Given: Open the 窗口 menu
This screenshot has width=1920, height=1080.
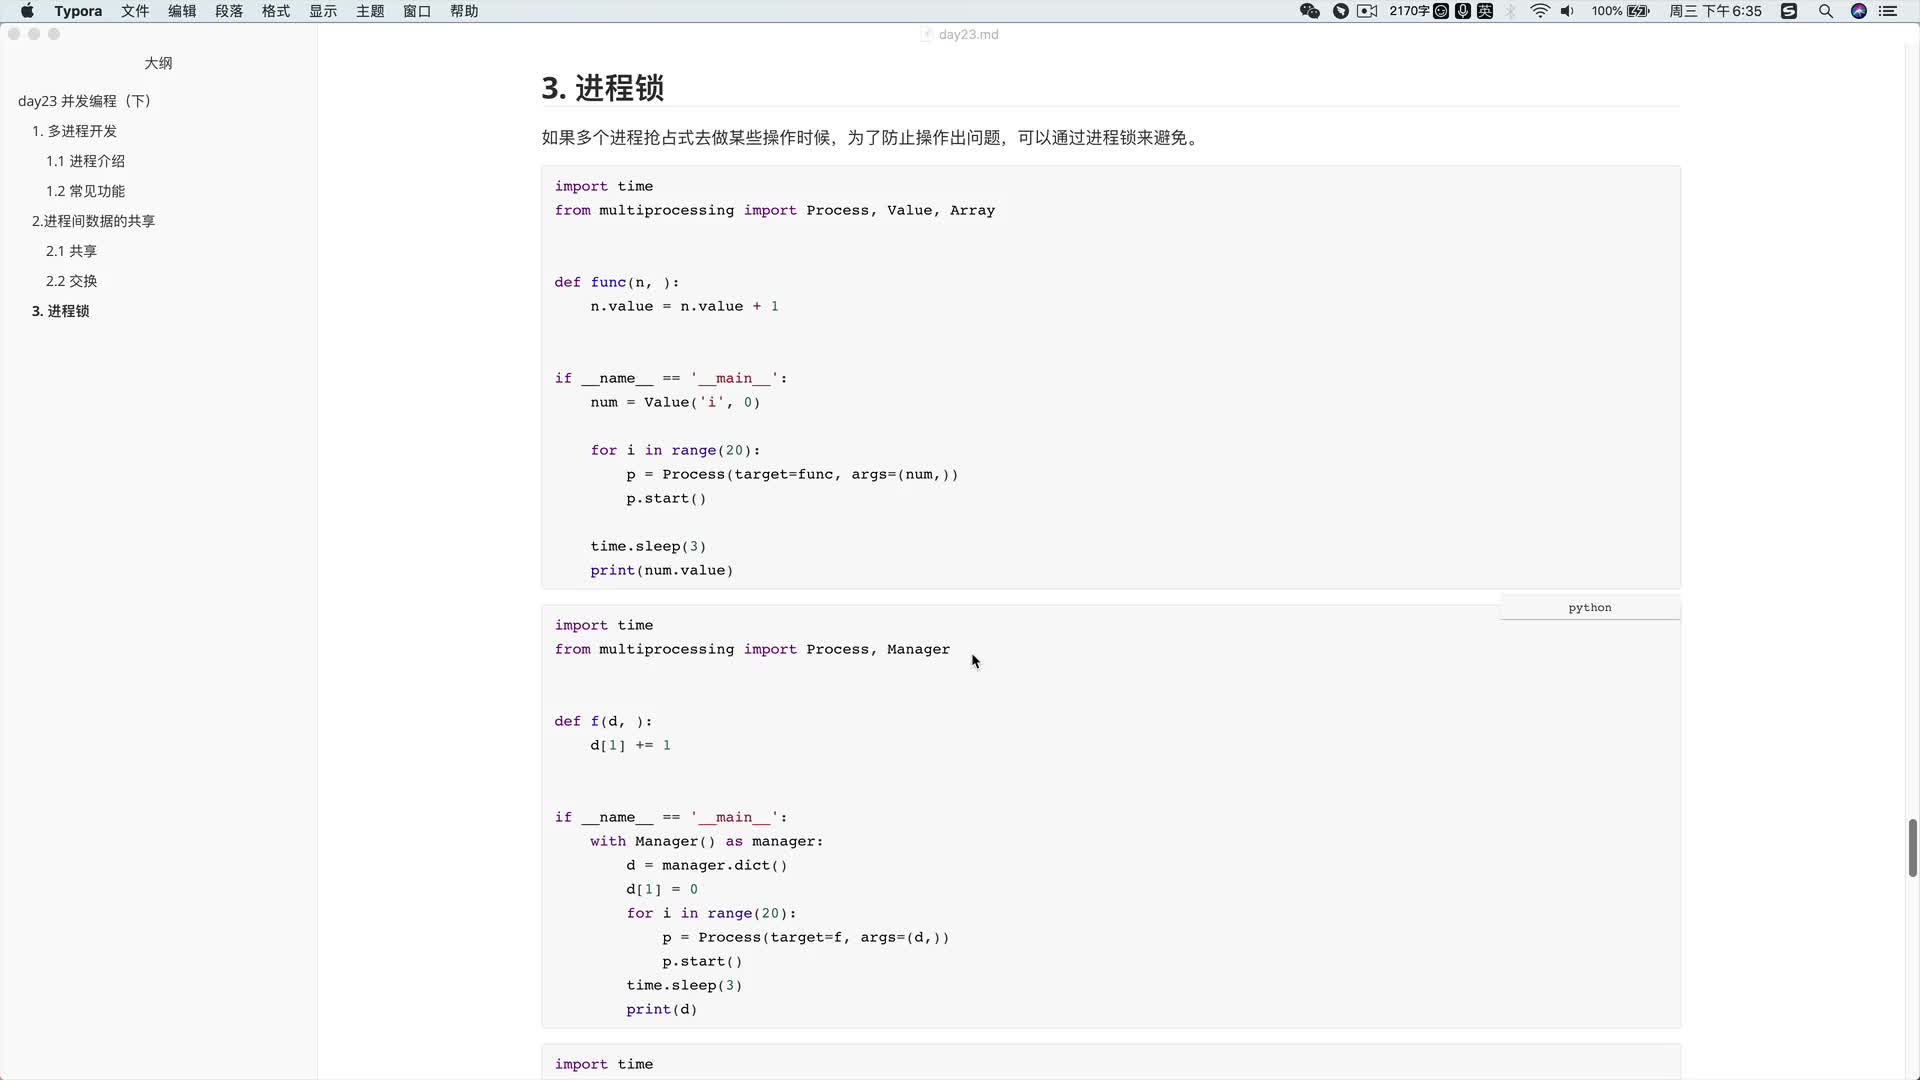Looking at the screenshot, I should tap(417, 11).
